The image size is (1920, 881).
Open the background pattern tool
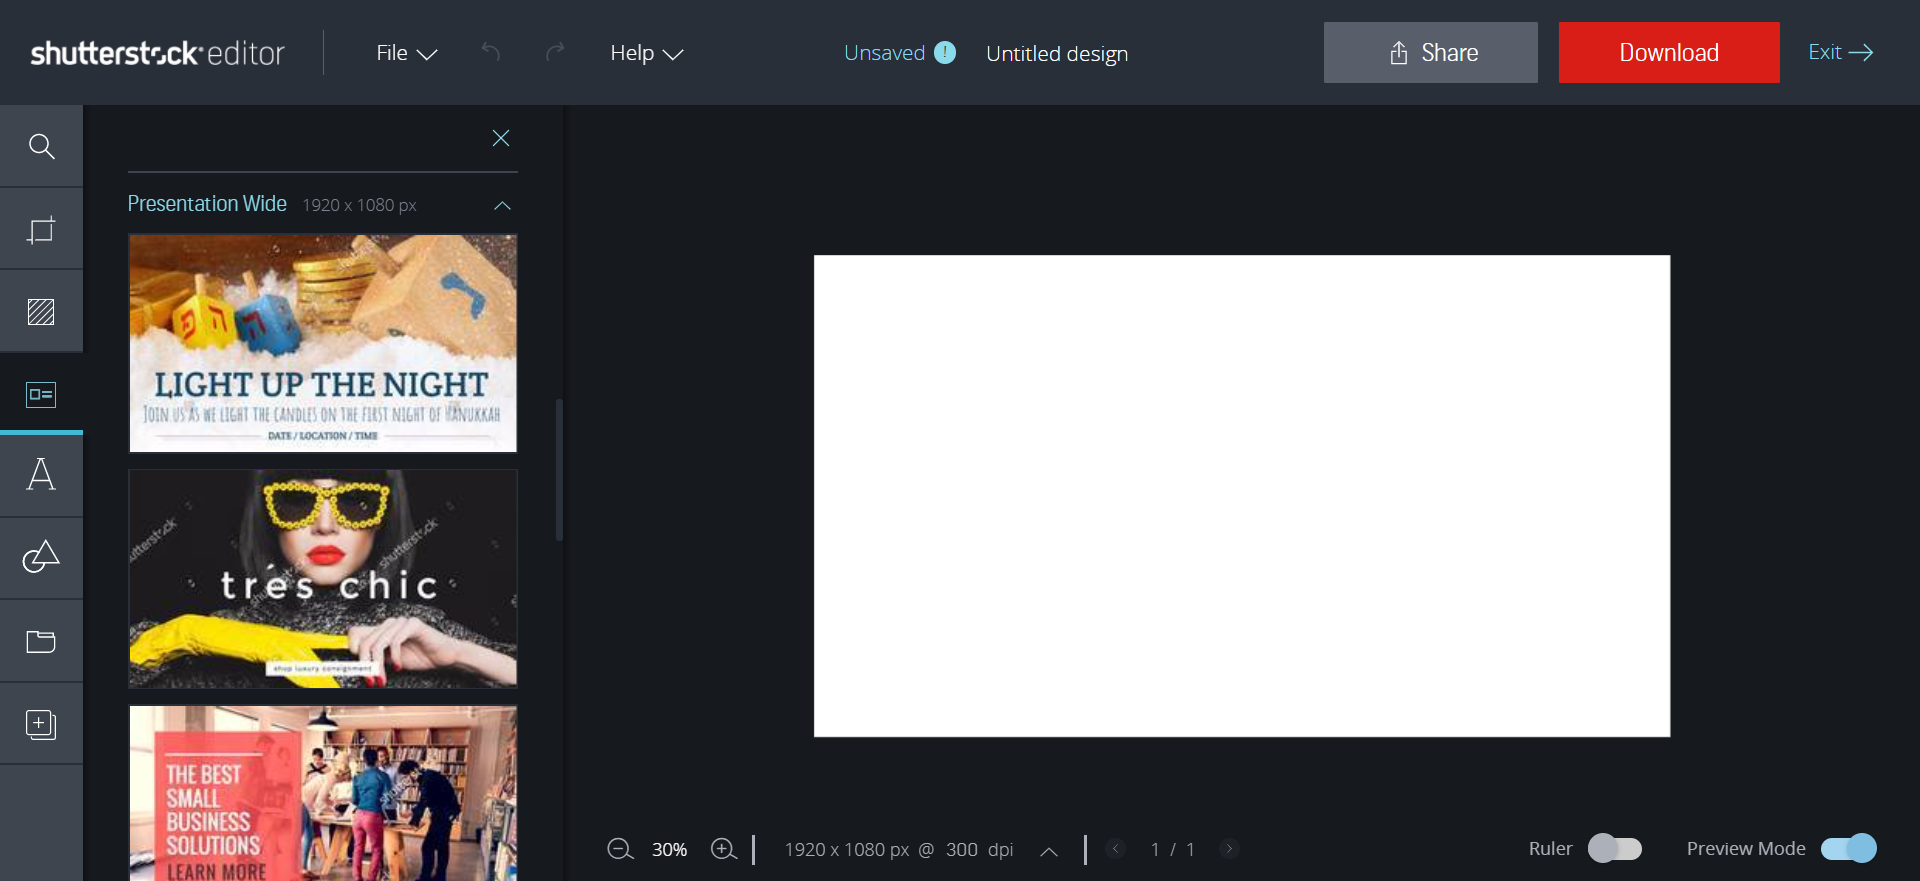tap(41, 312)
